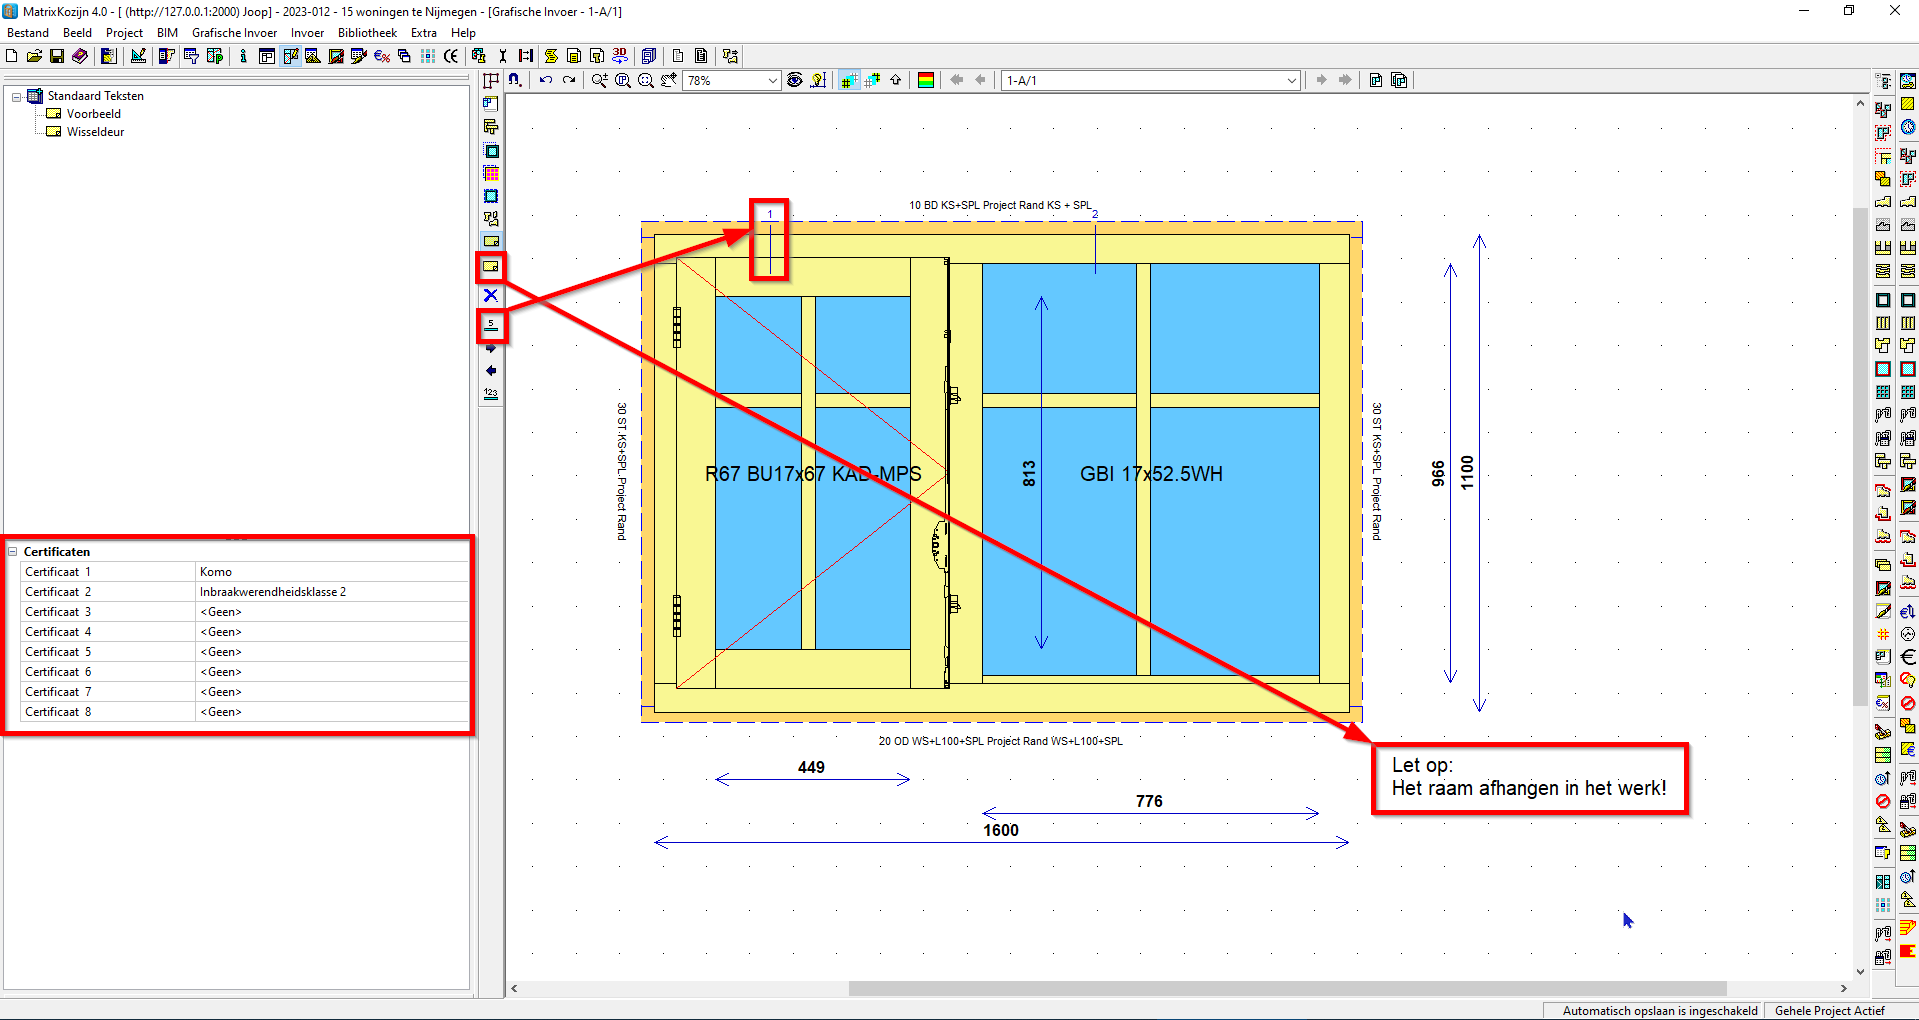Viewport: 1919px width, 1020px height.
Task: Open the 3D view icon
Action: 620,56
